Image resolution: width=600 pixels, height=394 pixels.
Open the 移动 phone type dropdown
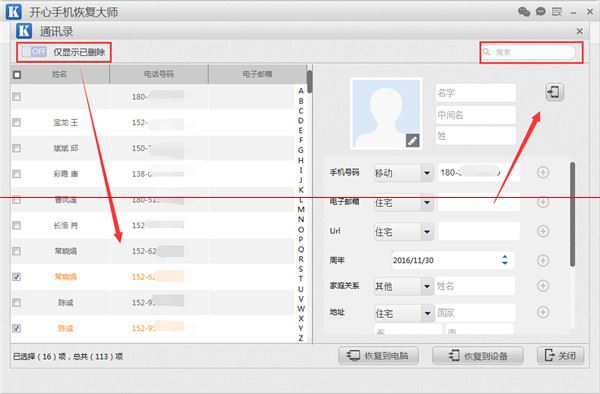click(x=404, y=173)
